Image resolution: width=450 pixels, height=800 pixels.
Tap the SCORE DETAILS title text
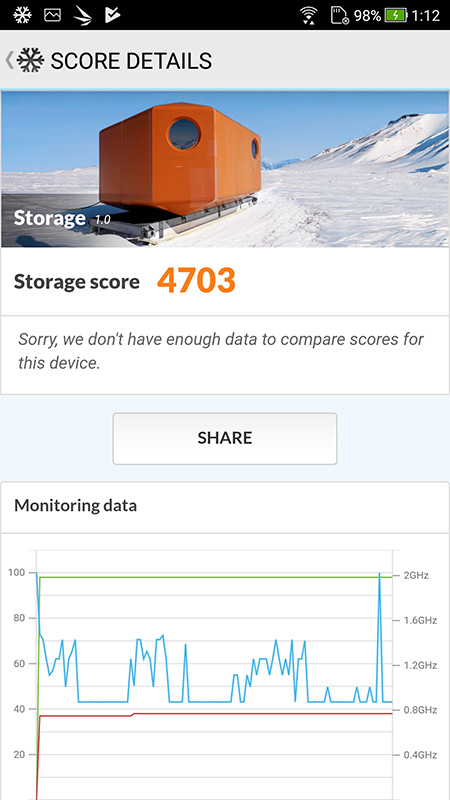coord(131,61)
